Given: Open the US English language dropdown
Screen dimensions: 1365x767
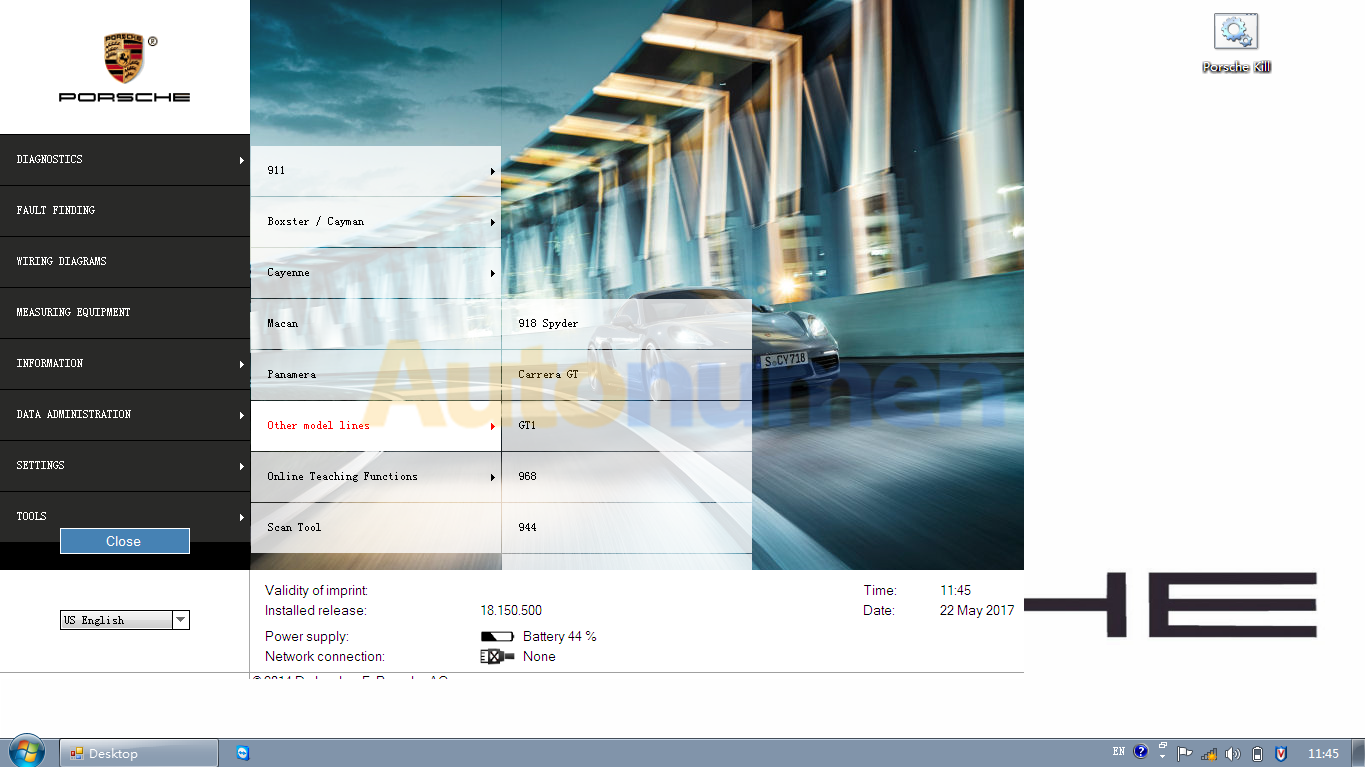Looking at the screenshot, I should click(x=125, y=620).
